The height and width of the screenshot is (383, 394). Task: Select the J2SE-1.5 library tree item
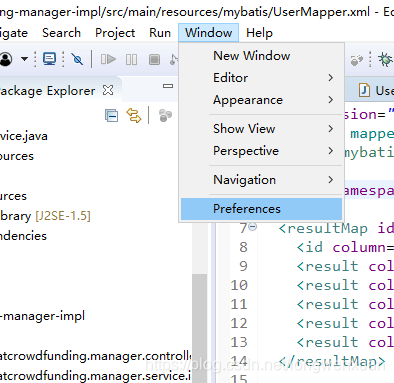[45, 216]
